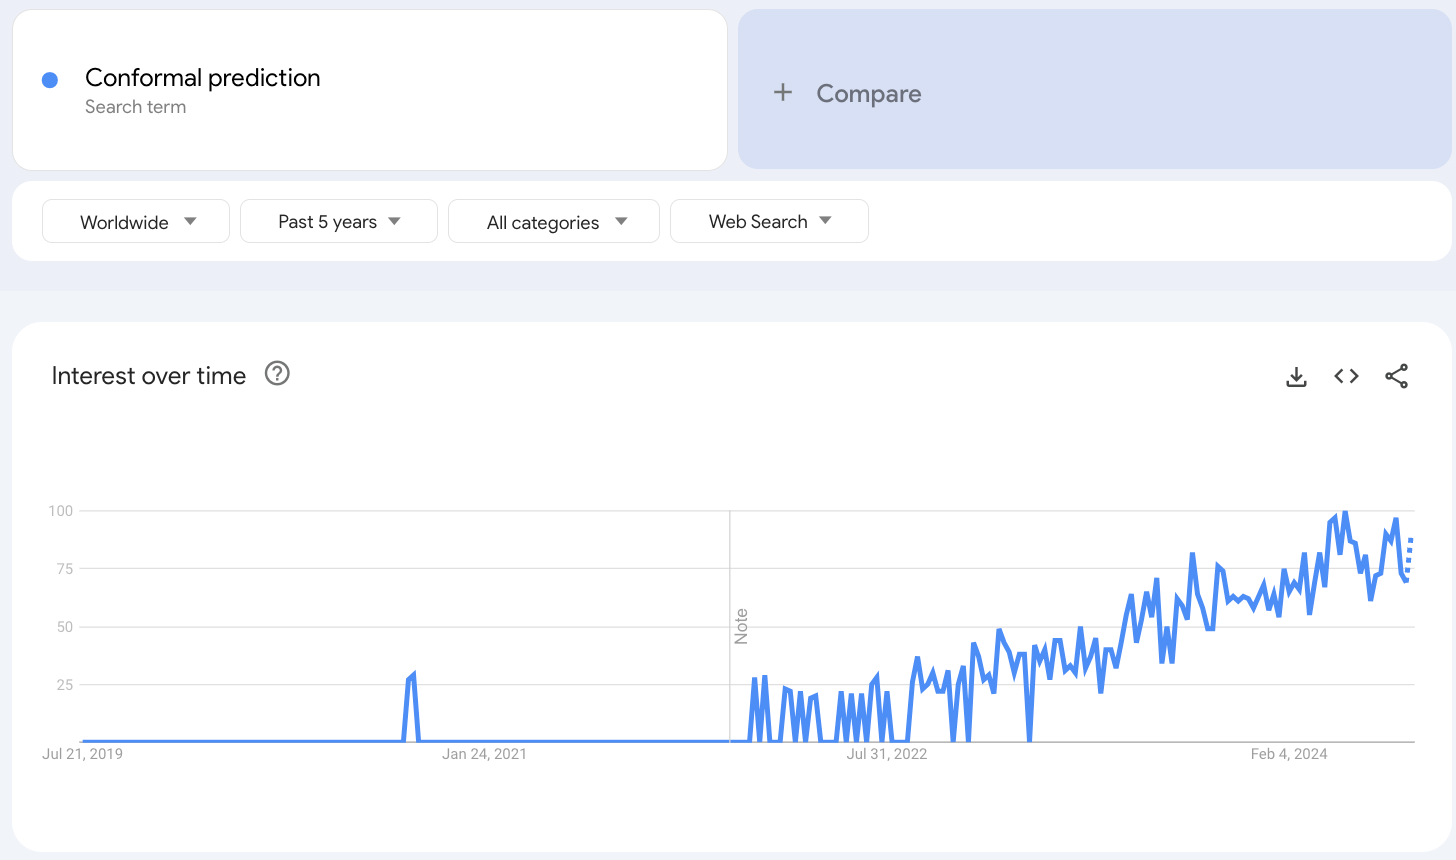Click the blue dot beside Conformal prediction
The width and height of the screenshot is (1456, 860).
click(x=50, y=80)
